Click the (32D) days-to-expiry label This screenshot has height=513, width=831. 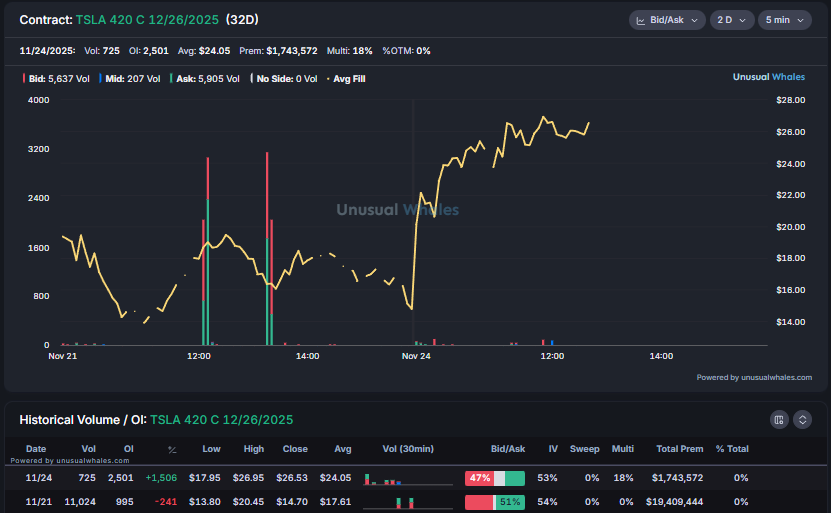(242, 20)
